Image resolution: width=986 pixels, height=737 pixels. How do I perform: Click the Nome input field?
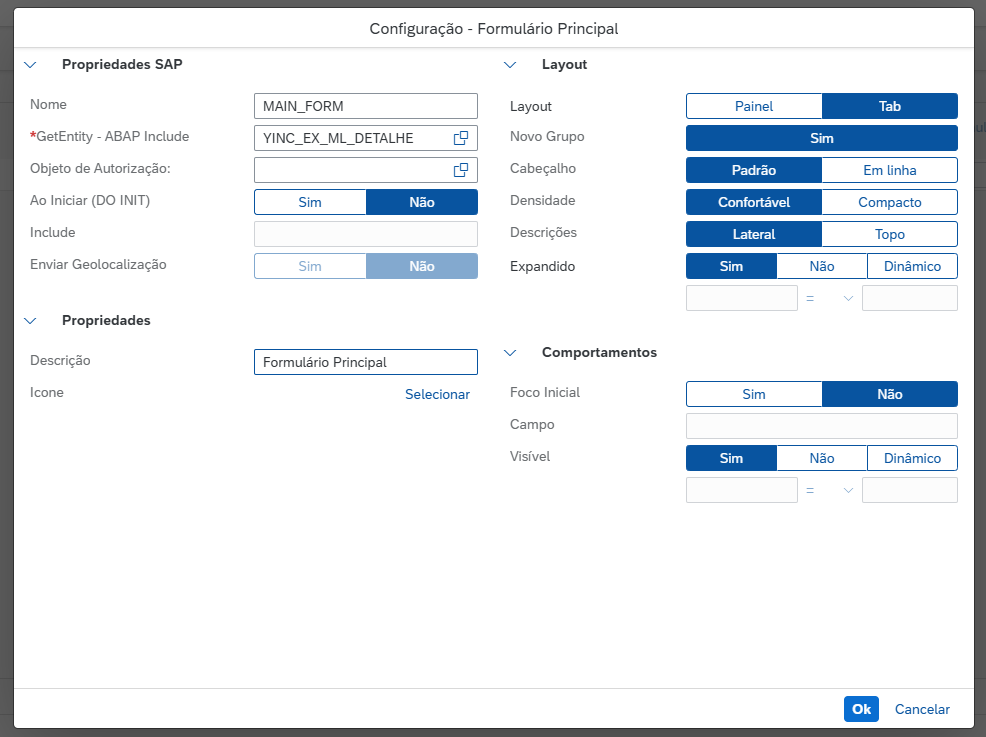tap(366, 106)
